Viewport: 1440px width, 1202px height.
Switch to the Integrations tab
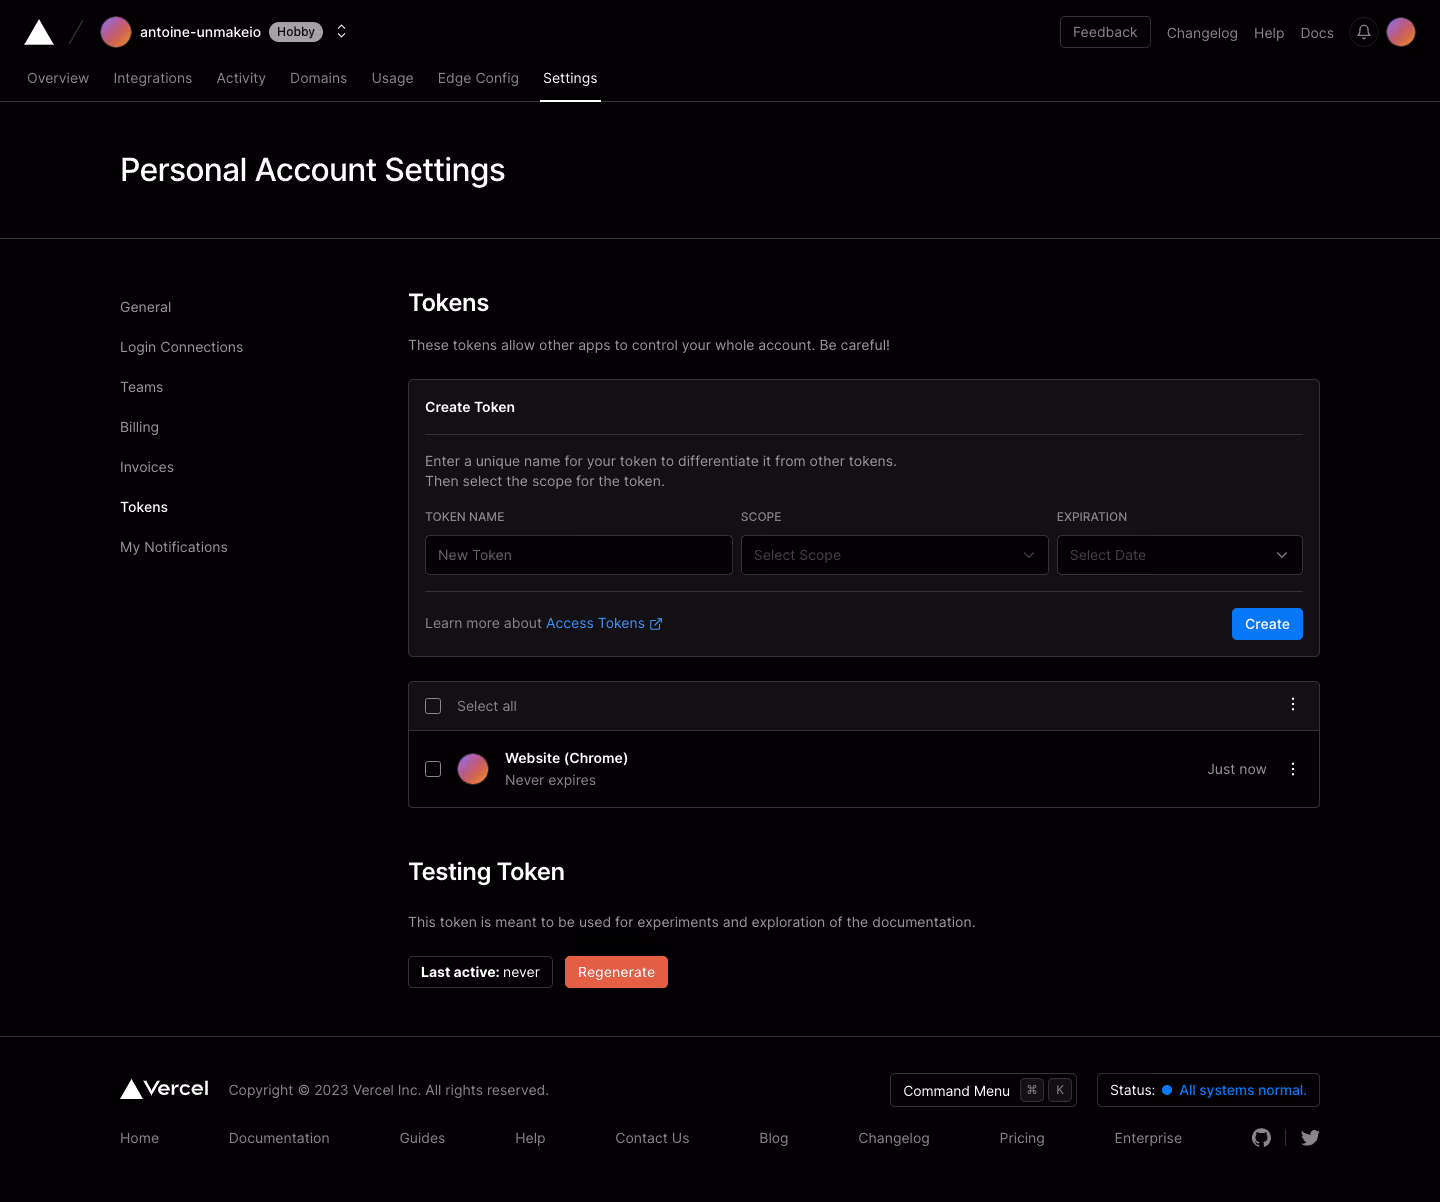point(153,78)
